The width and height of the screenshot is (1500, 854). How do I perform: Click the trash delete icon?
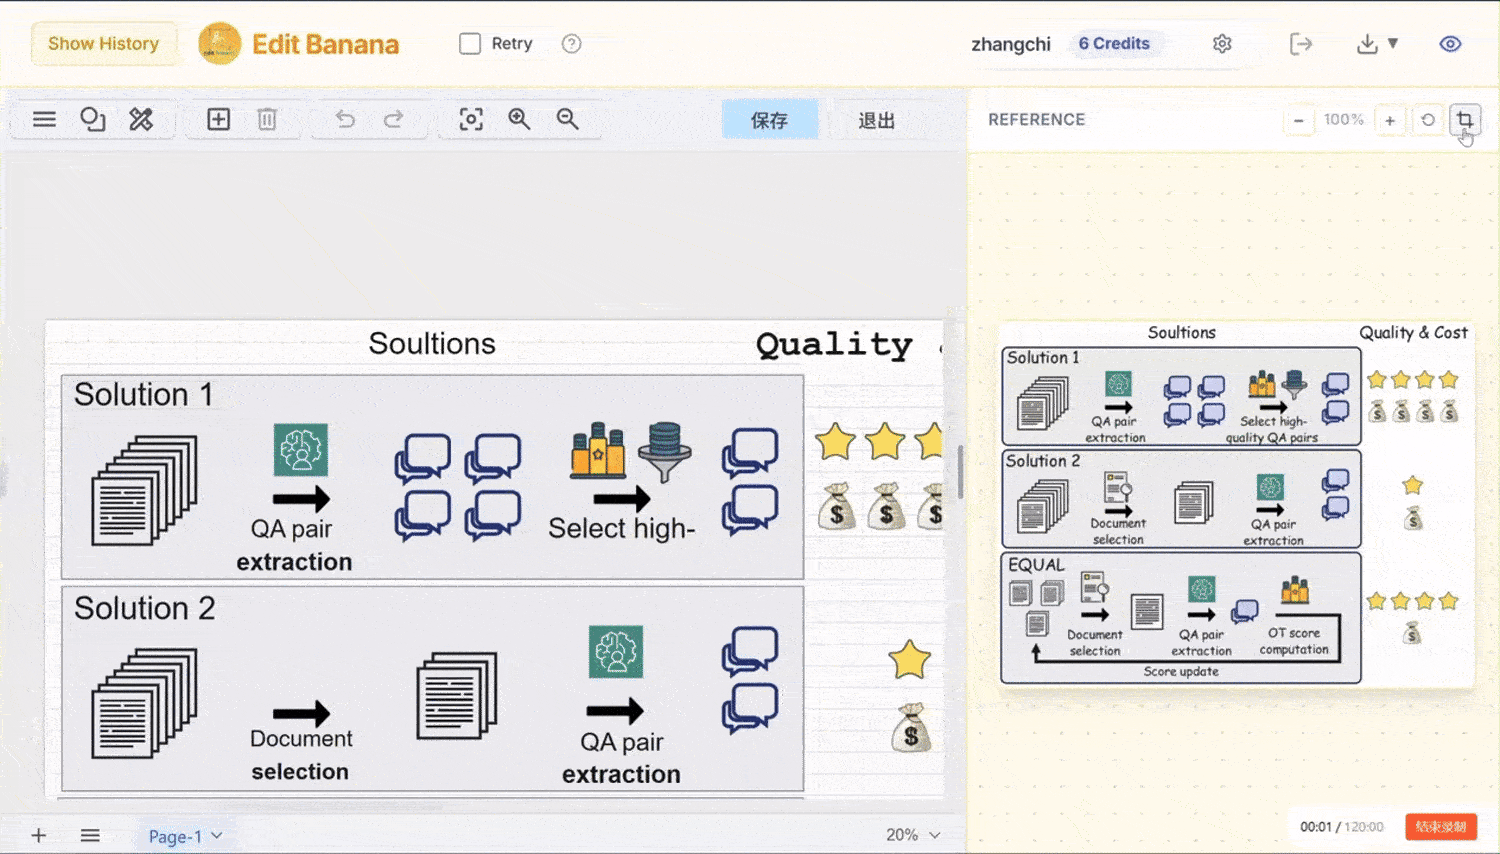pos(266,119)
